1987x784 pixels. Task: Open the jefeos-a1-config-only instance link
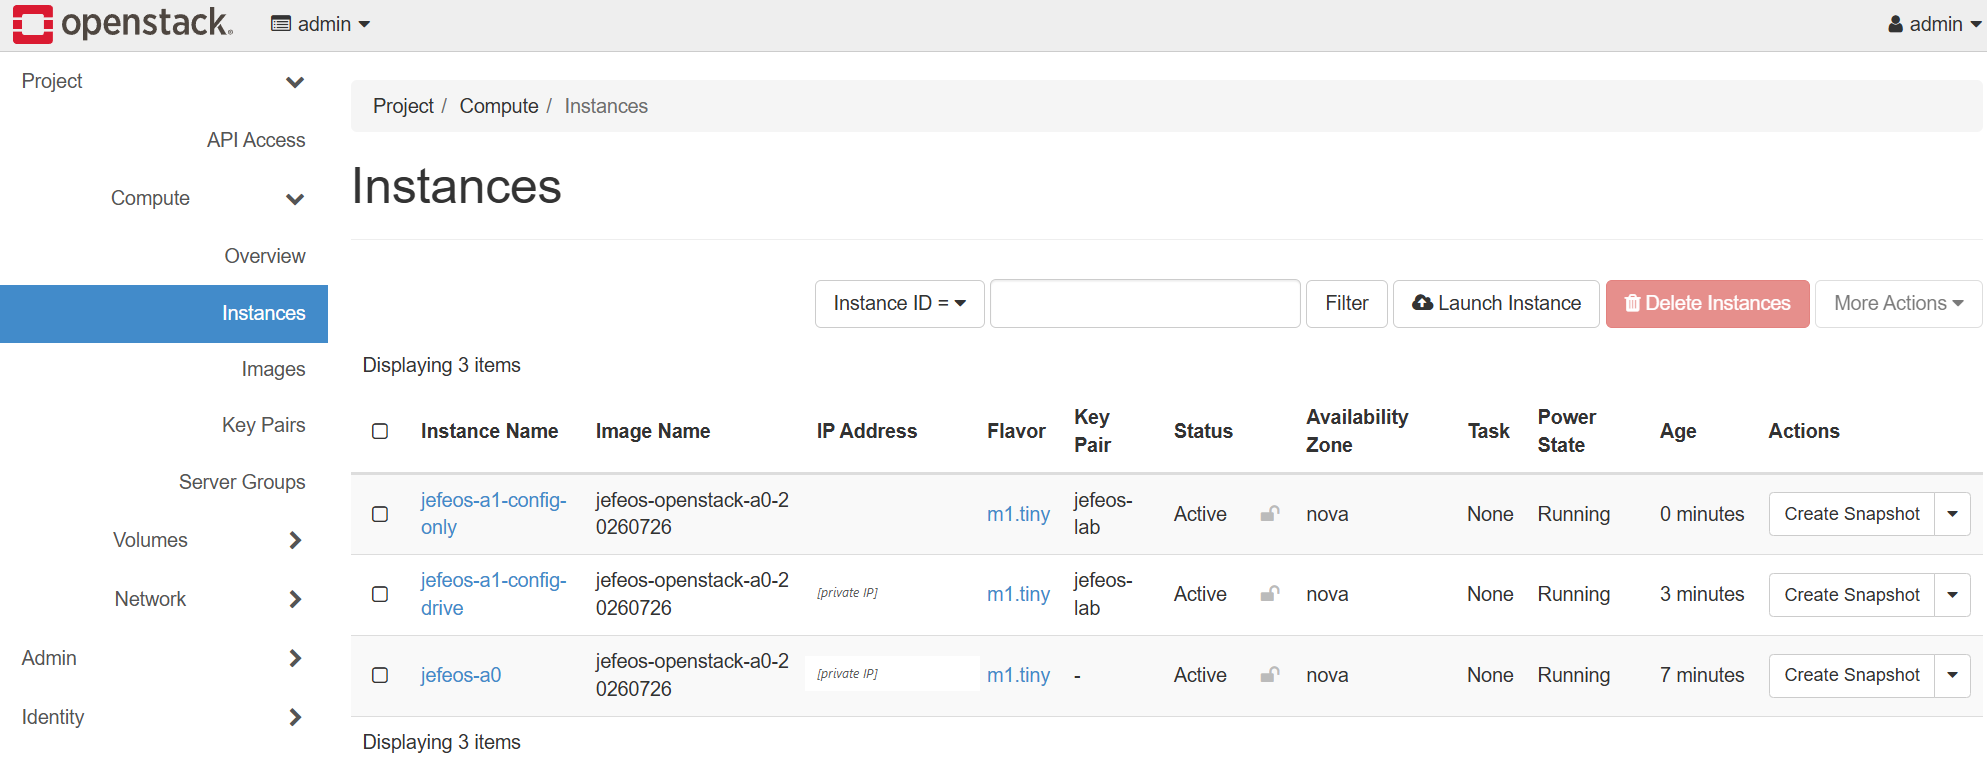coord(494,514)
